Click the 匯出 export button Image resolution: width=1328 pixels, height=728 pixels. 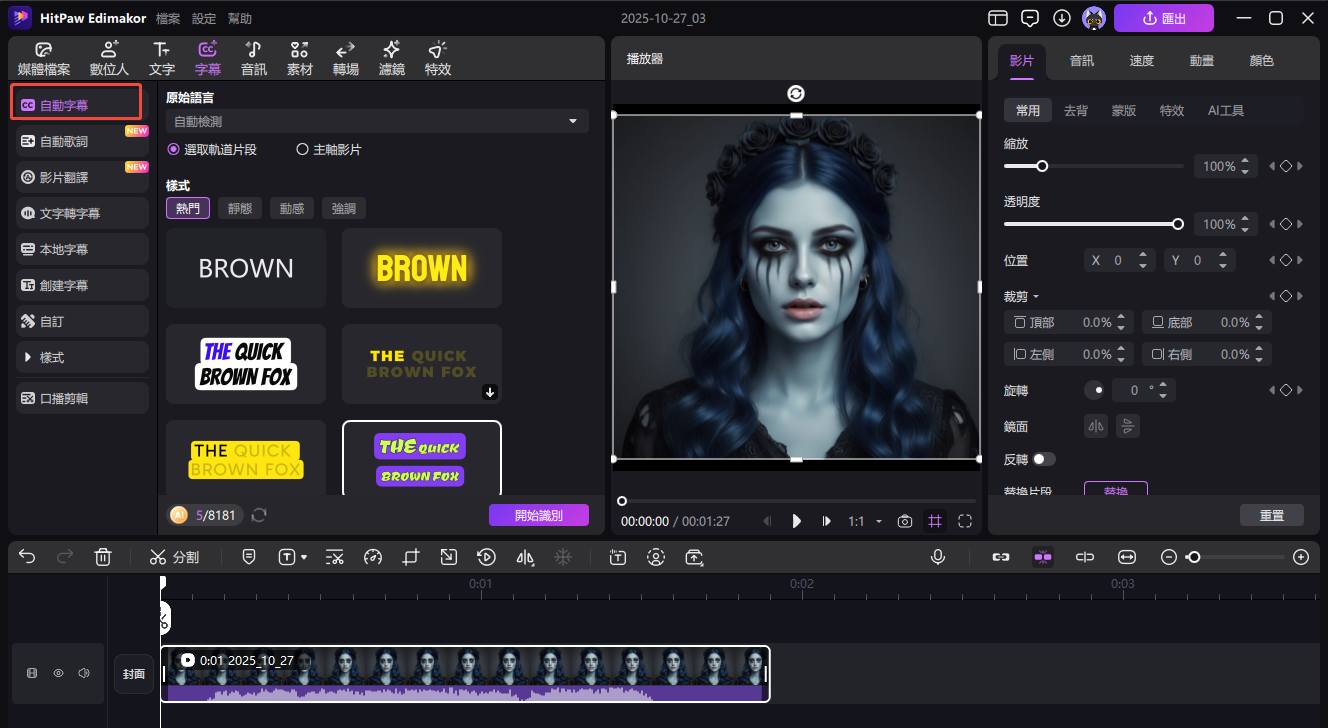click(x=1163, y=18)
